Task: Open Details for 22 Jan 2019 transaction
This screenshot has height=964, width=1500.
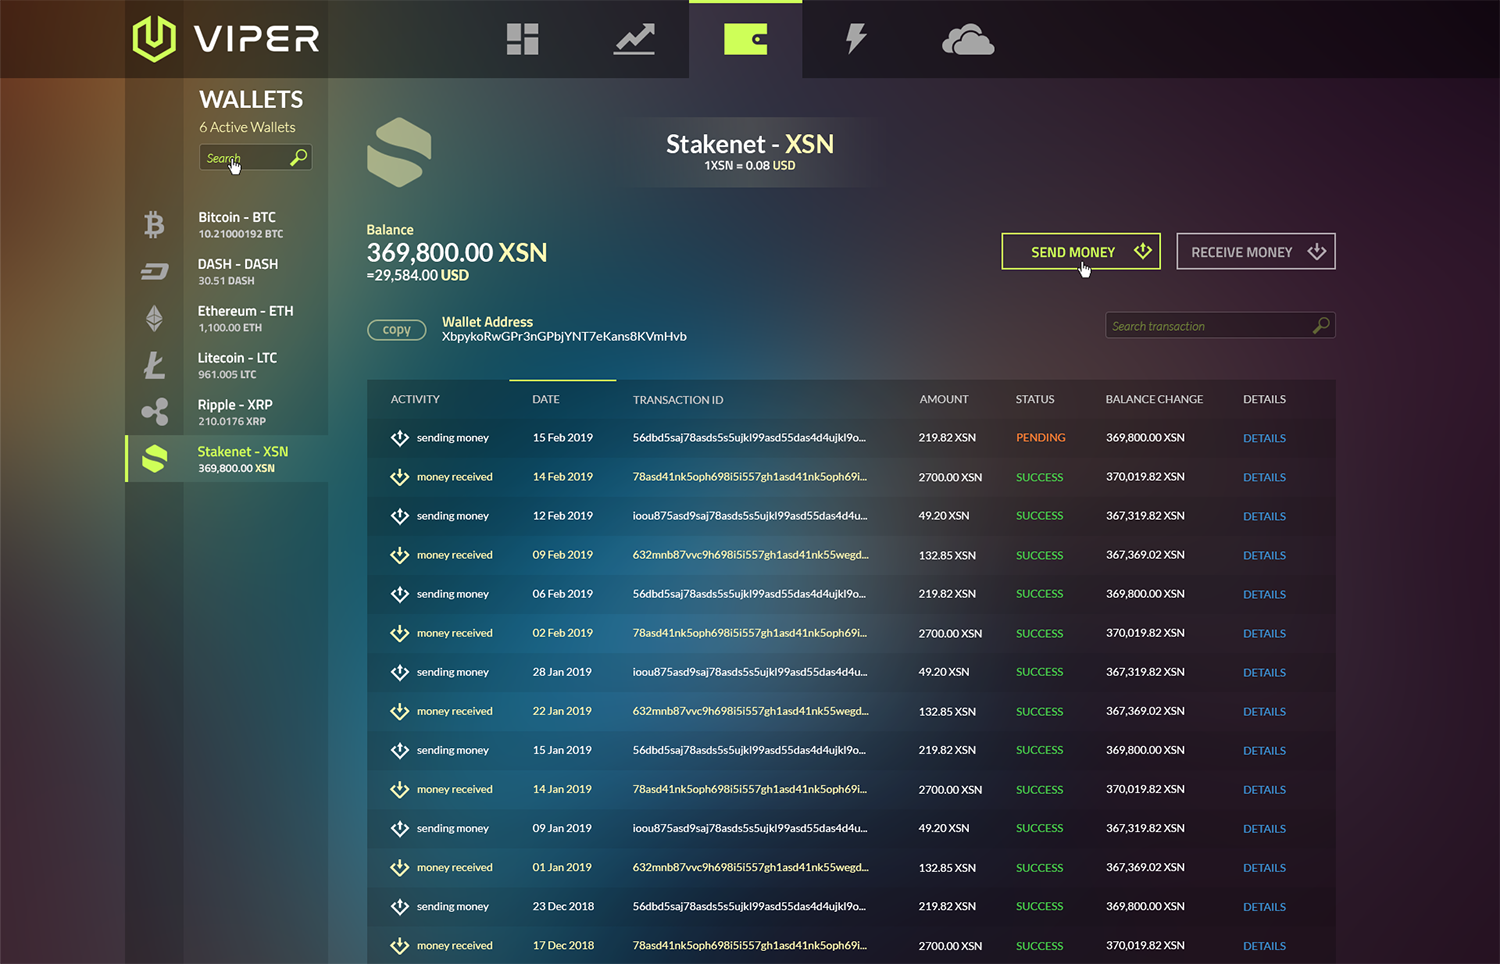Action: (1264, 711)
